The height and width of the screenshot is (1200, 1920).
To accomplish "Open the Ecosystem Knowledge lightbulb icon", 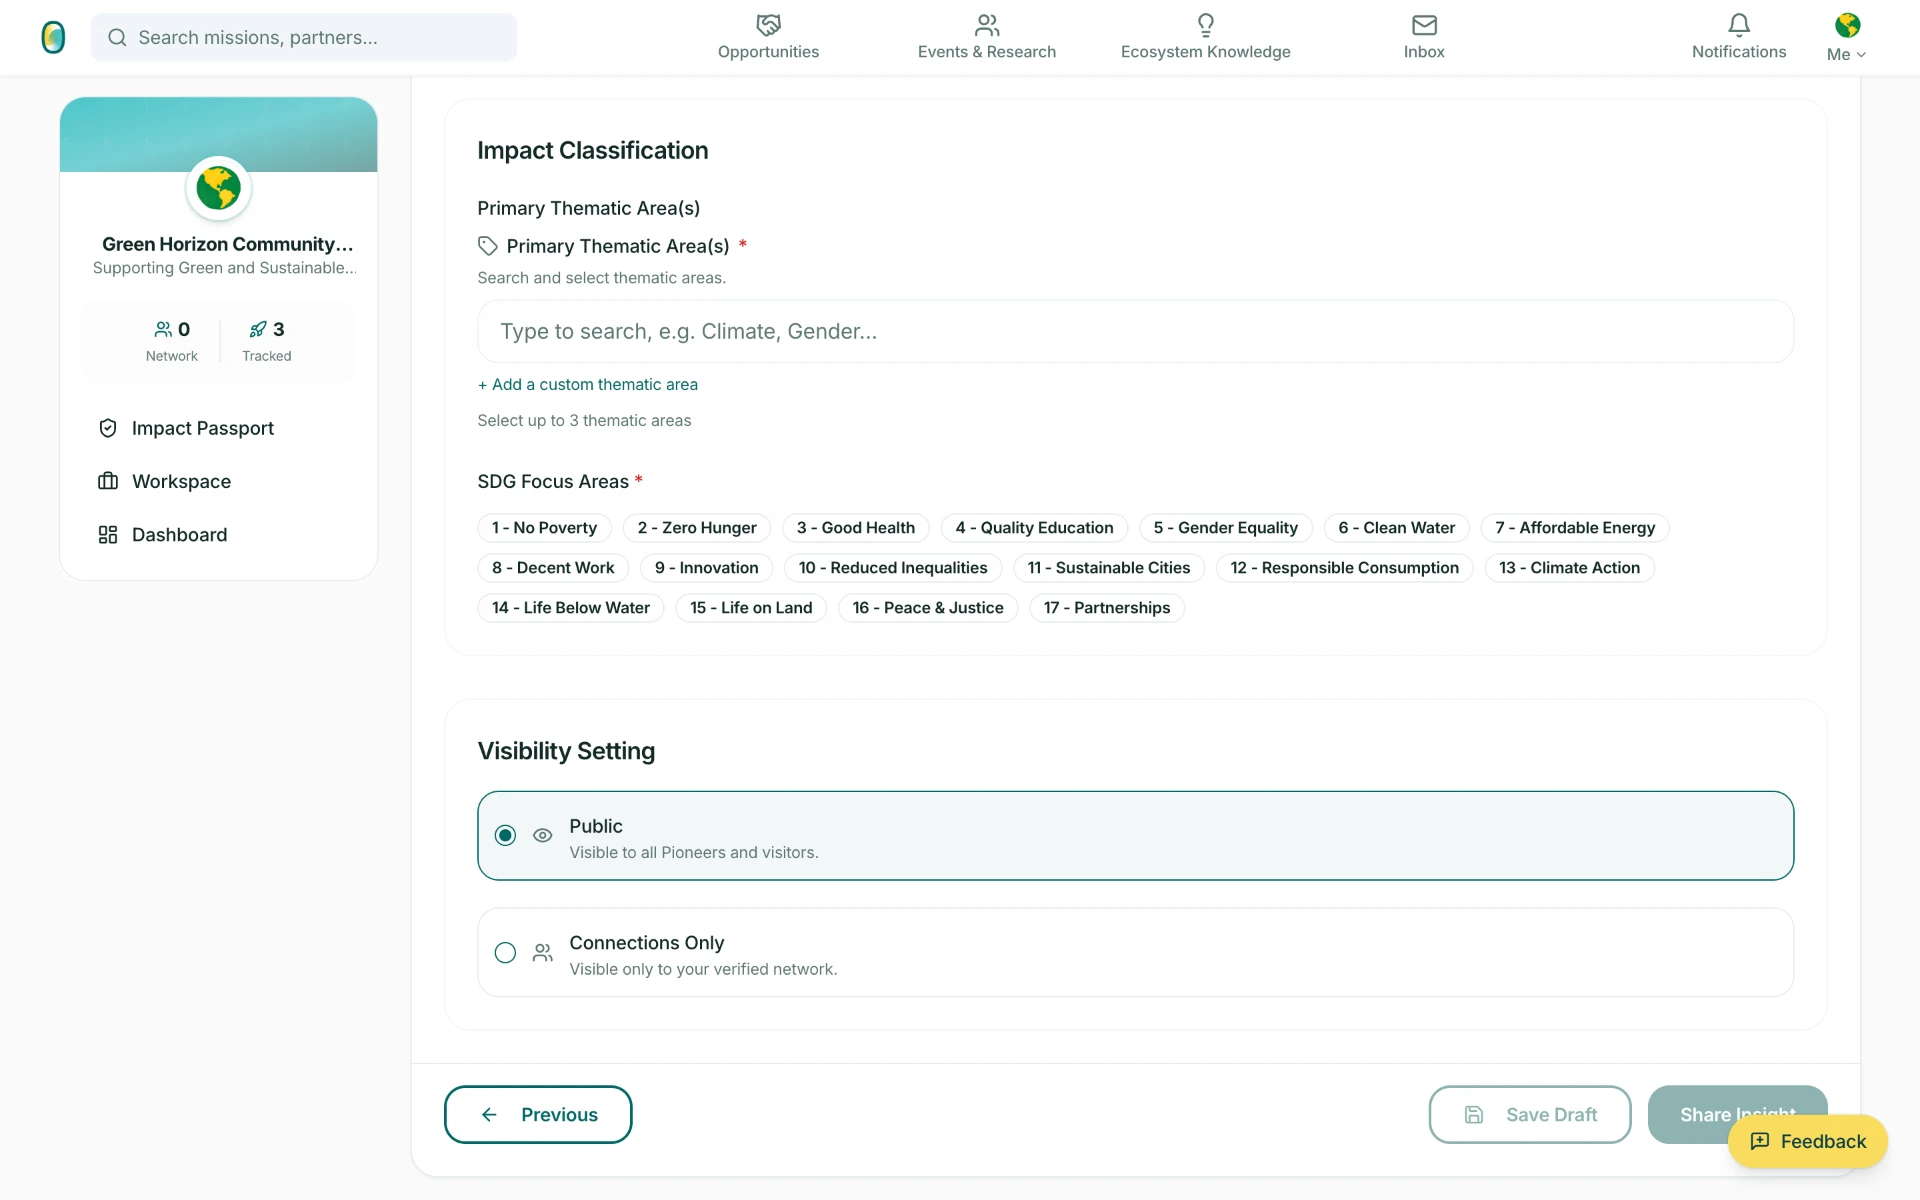I will tap(1205, 25).
